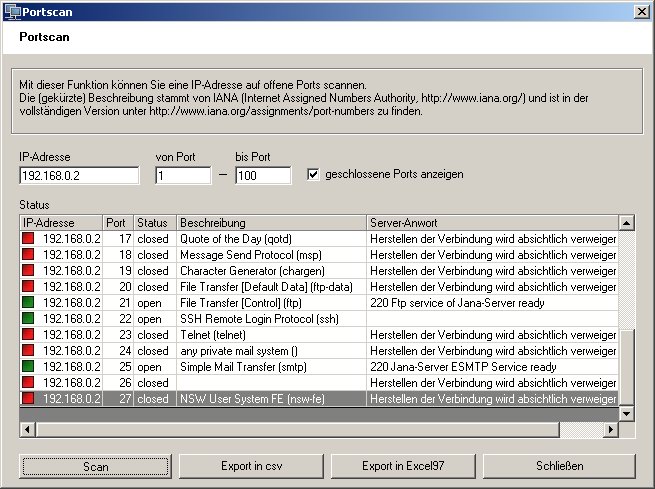Select 'Simple Mail Transfer (smtp)' cell
Image resolution: width=655 pixels, height=489 pixels.
tap(272, 367)
